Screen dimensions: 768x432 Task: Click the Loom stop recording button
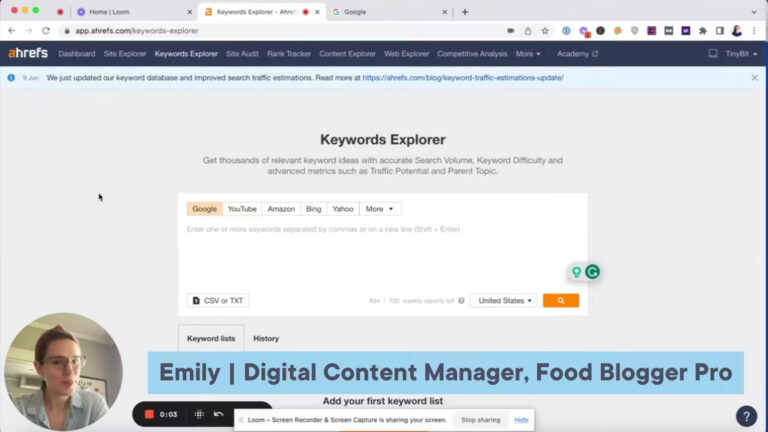coord(149,414)
